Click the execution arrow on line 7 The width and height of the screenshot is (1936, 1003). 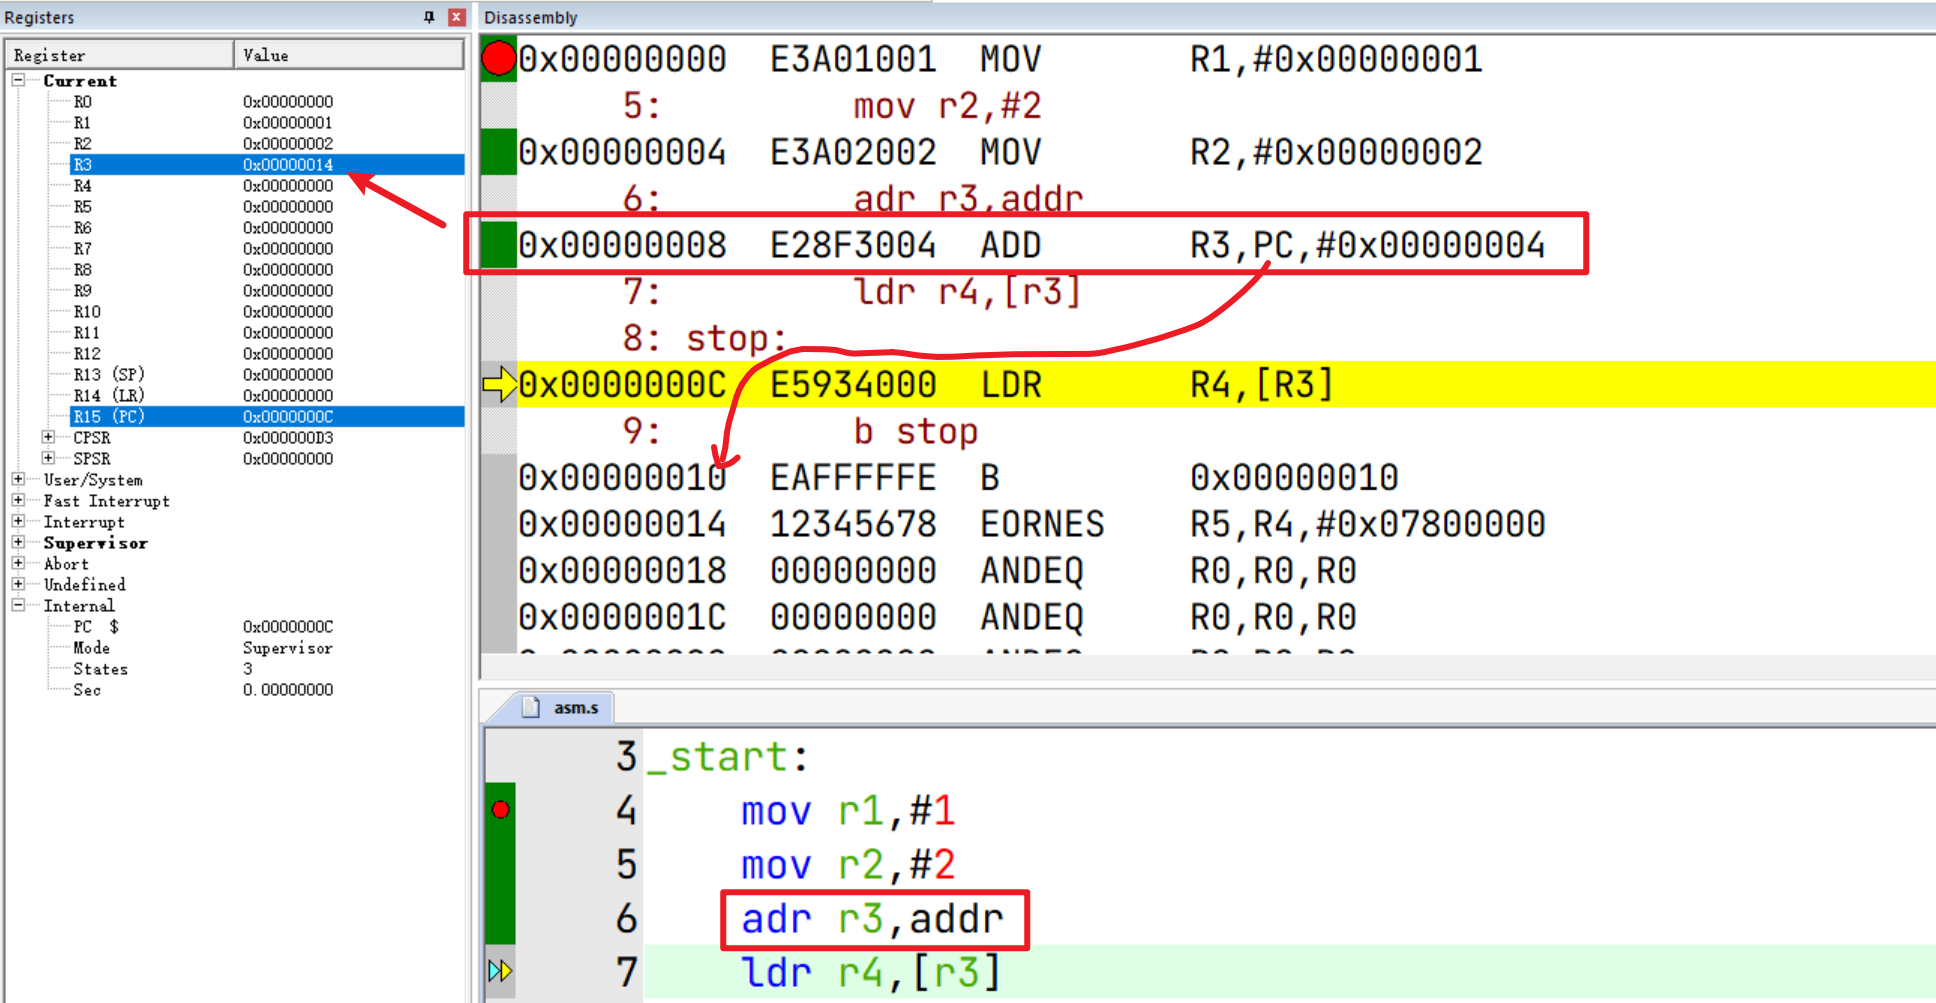point(500,970)
